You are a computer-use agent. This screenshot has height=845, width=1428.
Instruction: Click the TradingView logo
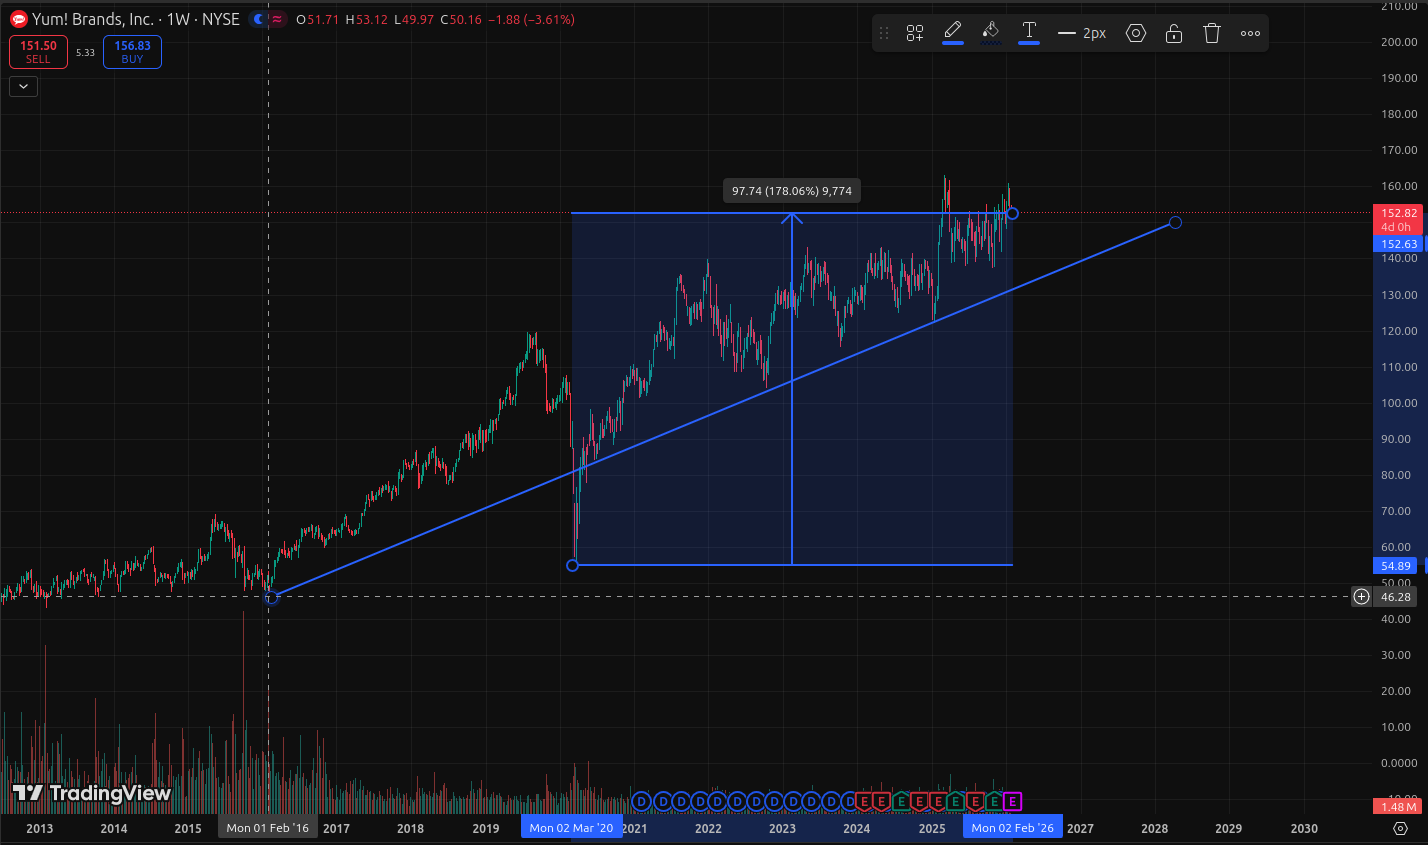[x=92, y=793]
